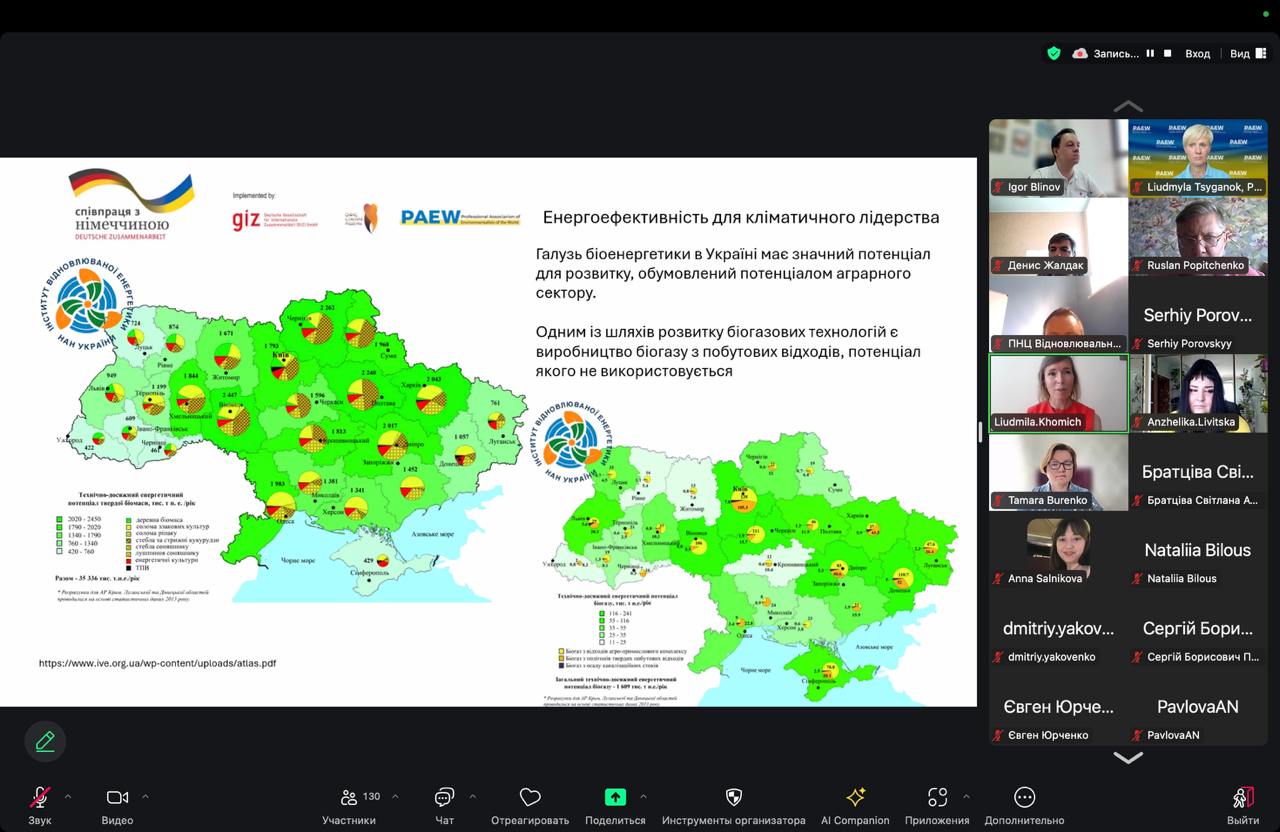Expand audio options arrow next to Звук
Viewport: 1280px width, 832px height.
tap(68, 797)
